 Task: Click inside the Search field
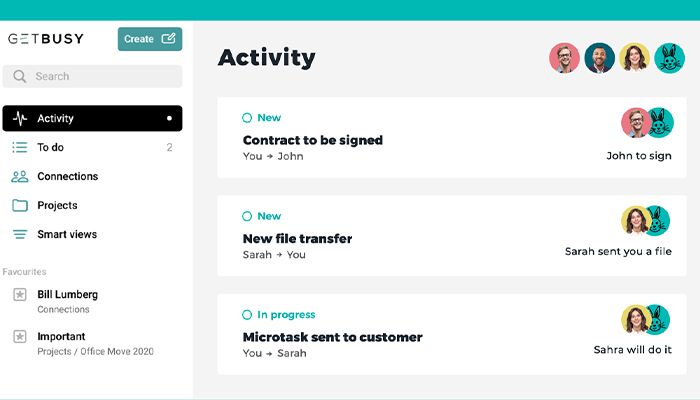point(100,76)
